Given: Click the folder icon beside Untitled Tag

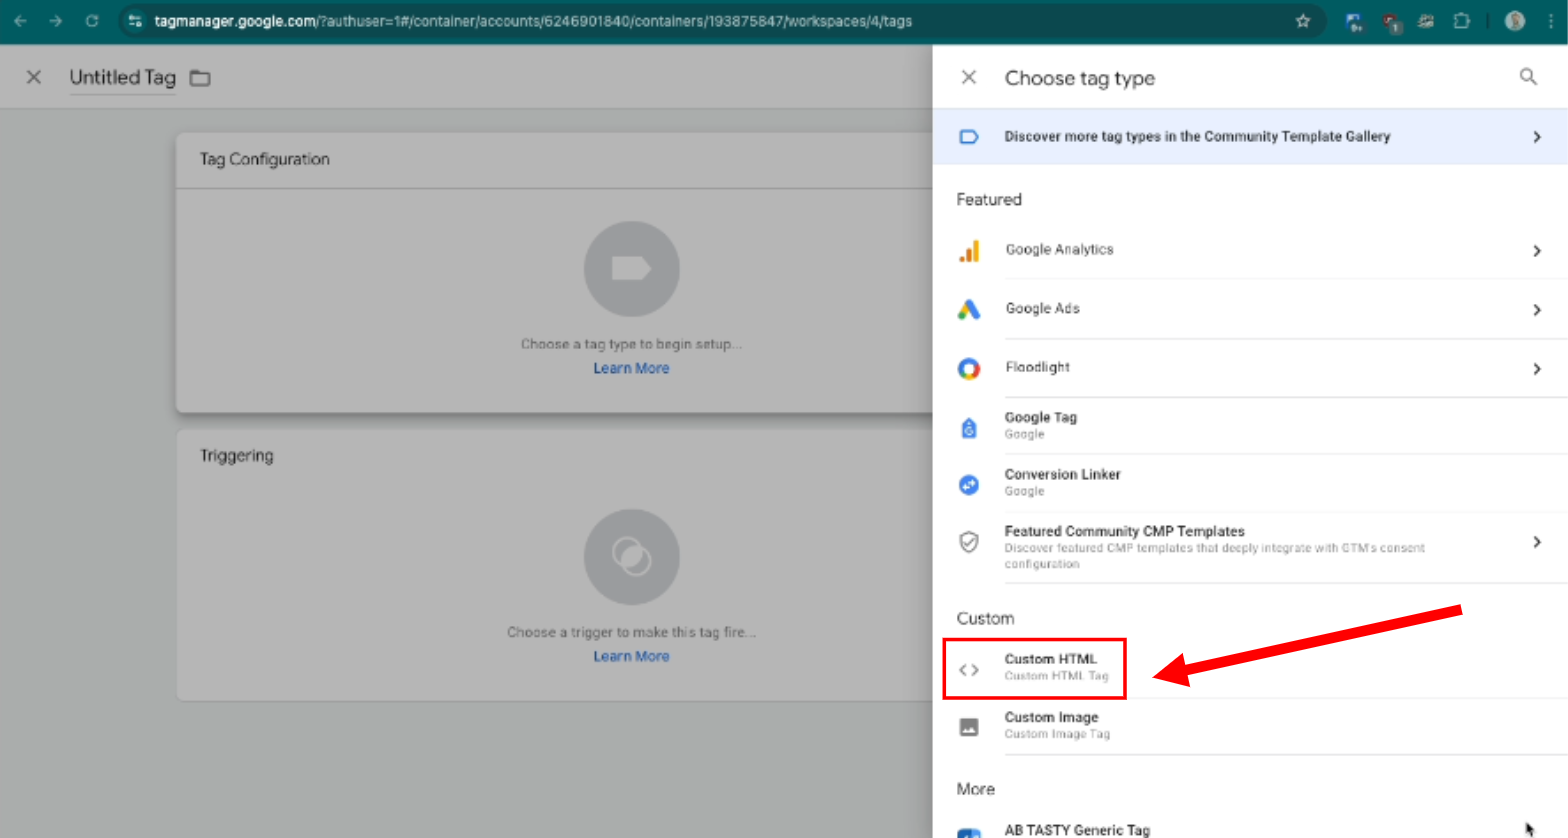Looking at the screenshot, I should [200, 78].
